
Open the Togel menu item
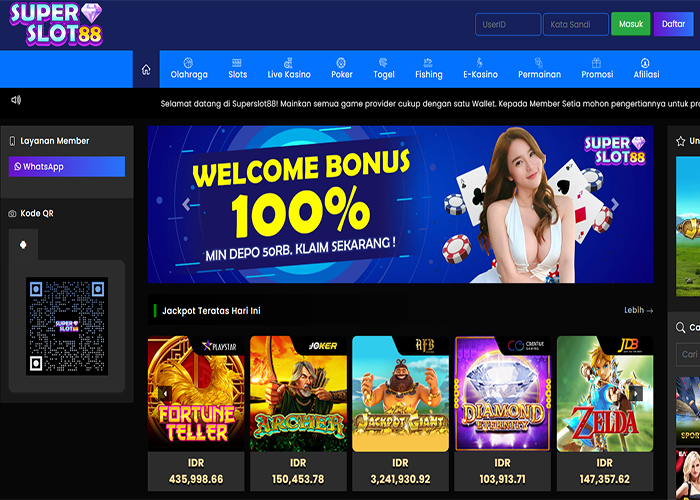tap(383, 69)
